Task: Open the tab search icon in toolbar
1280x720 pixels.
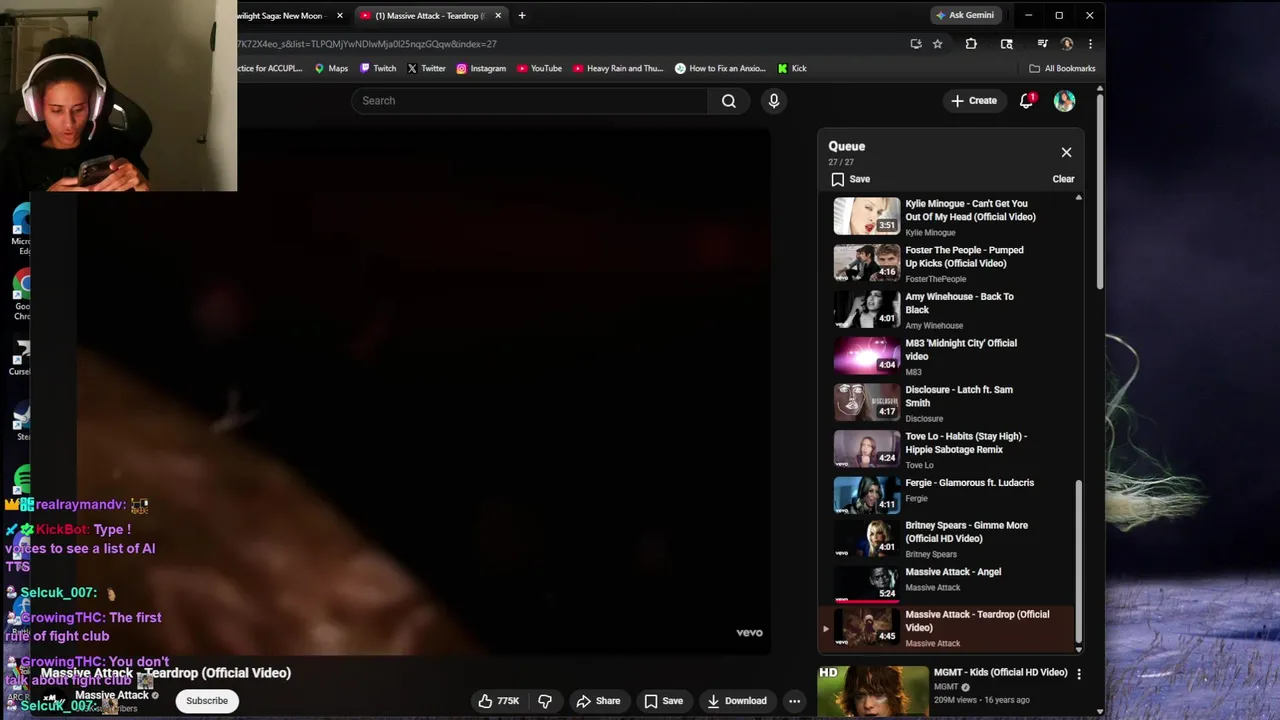Action: click(1007, 44)
